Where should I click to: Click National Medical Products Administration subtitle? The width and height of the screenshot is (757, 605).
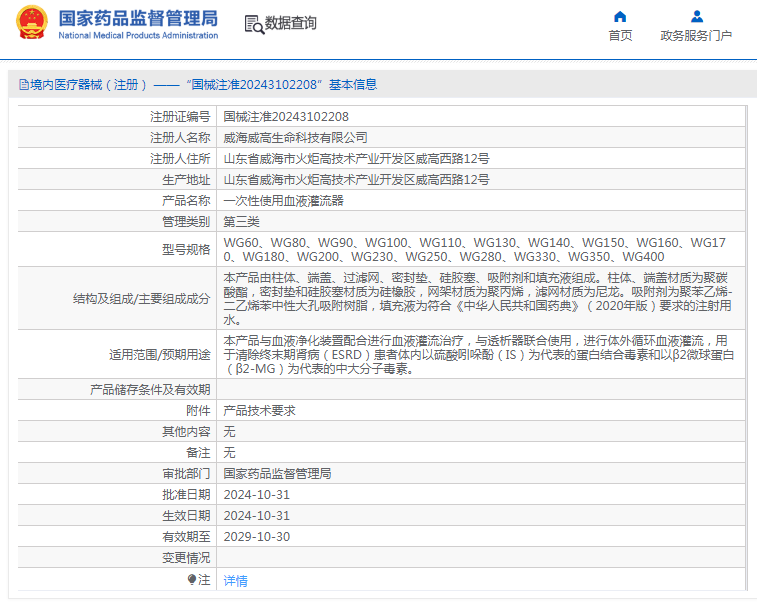tap(138, 35)
